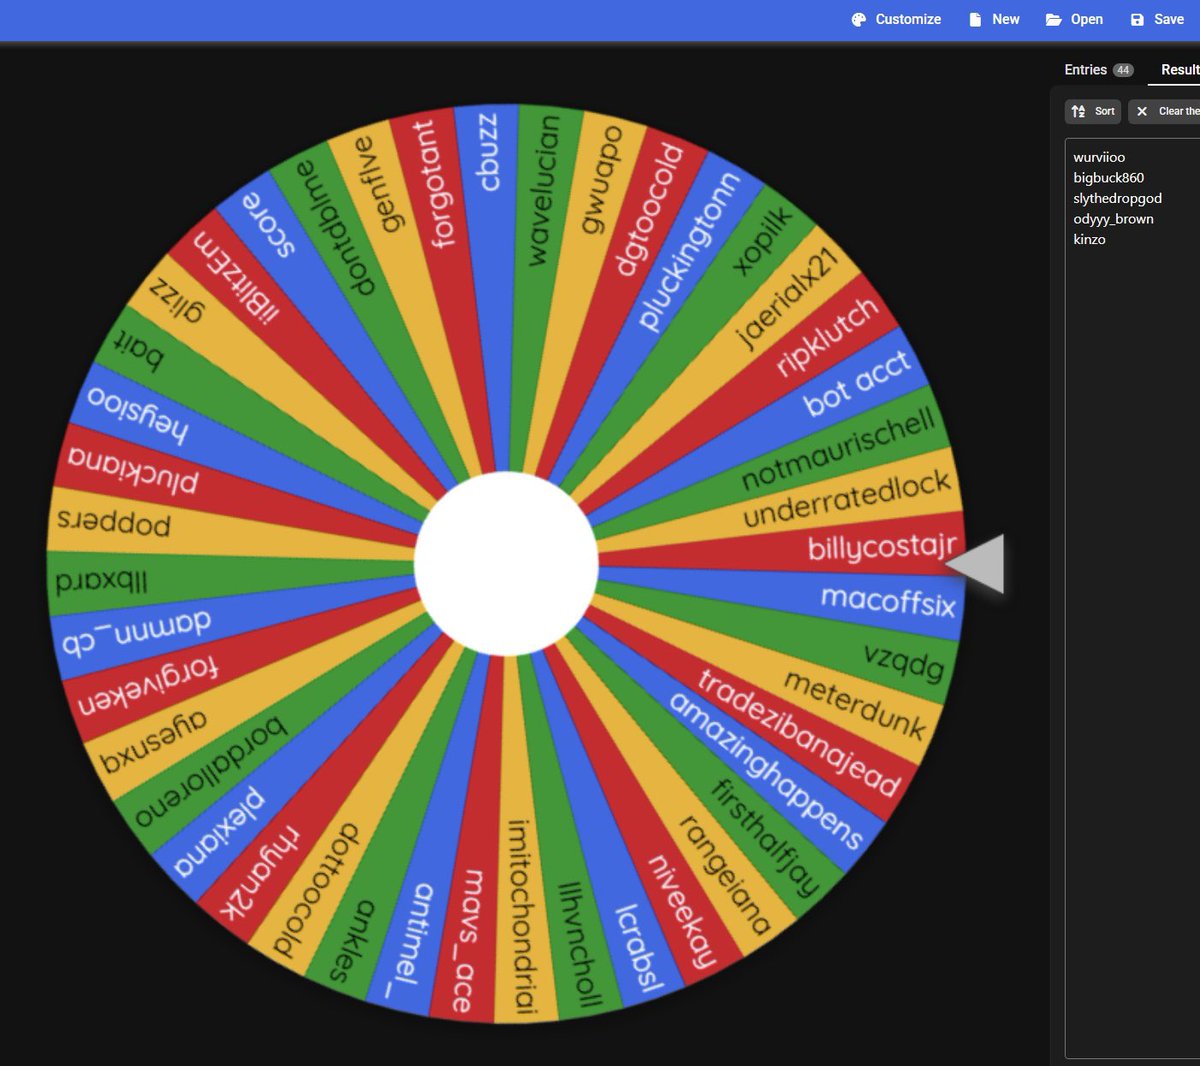Click the jaerialx21 wheel slice
This screenshot has width=1200, height=1066.
click(x=786, y=300)
